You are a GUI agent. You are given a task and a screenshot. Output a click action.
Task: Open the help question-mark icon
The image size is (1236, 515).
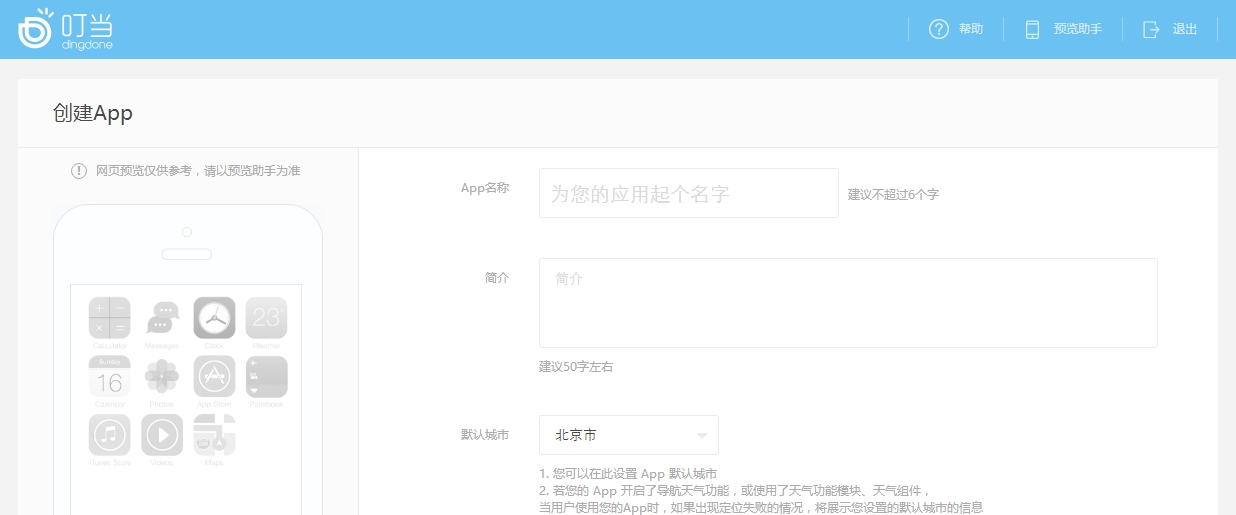click(x=938, y=29)
